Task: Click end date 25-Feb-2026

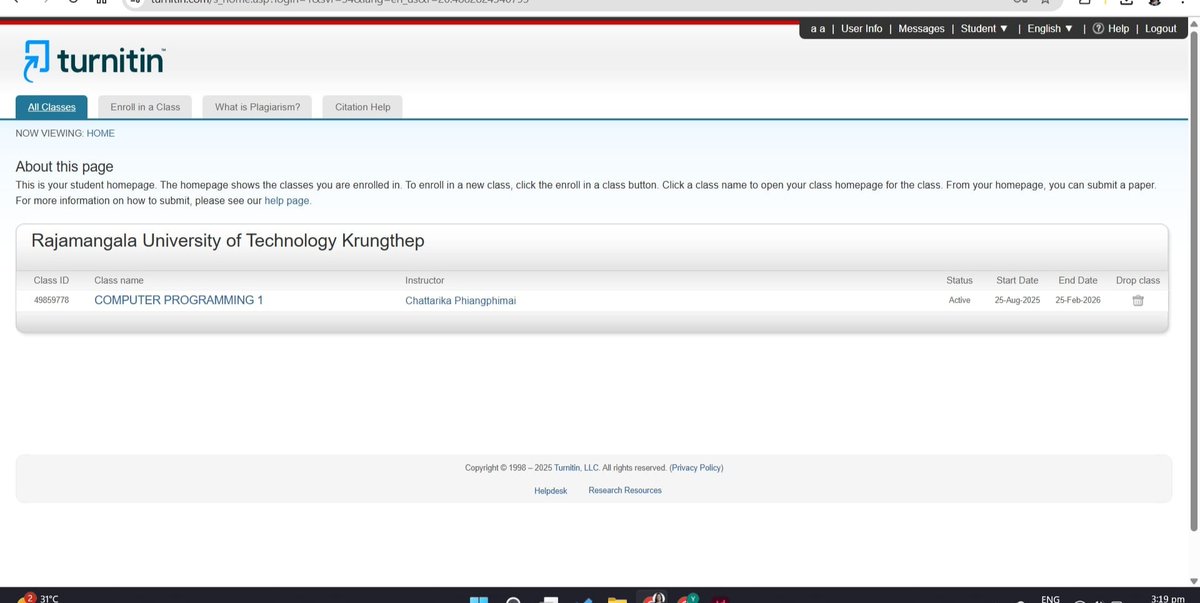Action: [x=1078, y=300]
